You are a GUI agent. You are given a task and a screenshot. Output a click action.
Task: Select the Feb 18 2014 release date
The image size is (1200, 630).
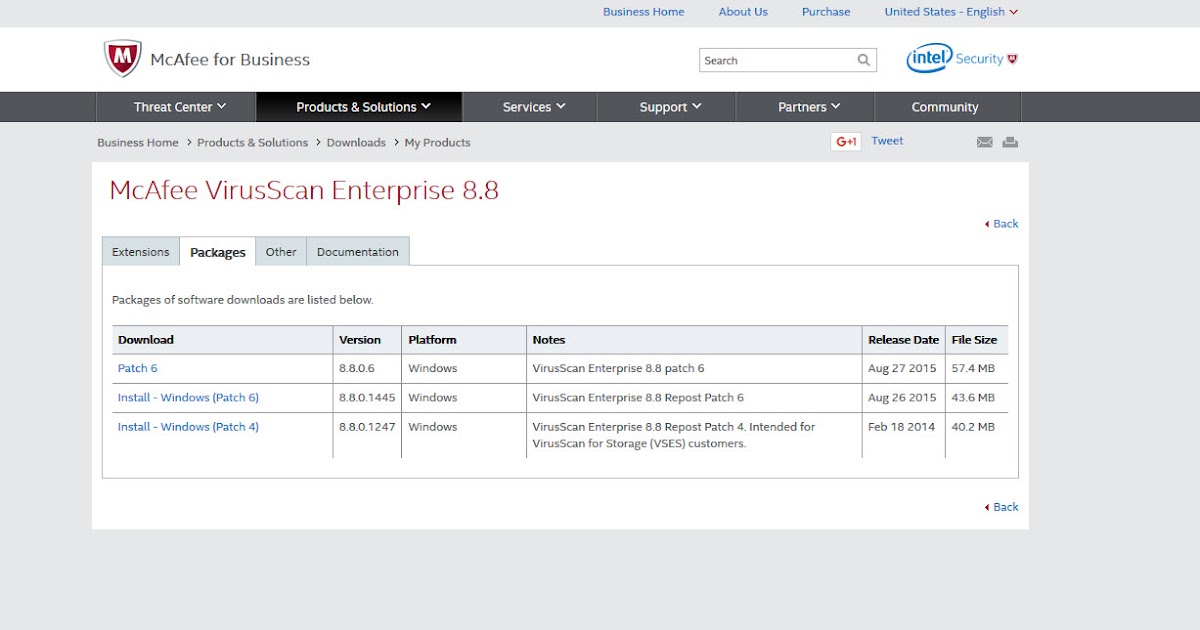(x=901, y=426)
